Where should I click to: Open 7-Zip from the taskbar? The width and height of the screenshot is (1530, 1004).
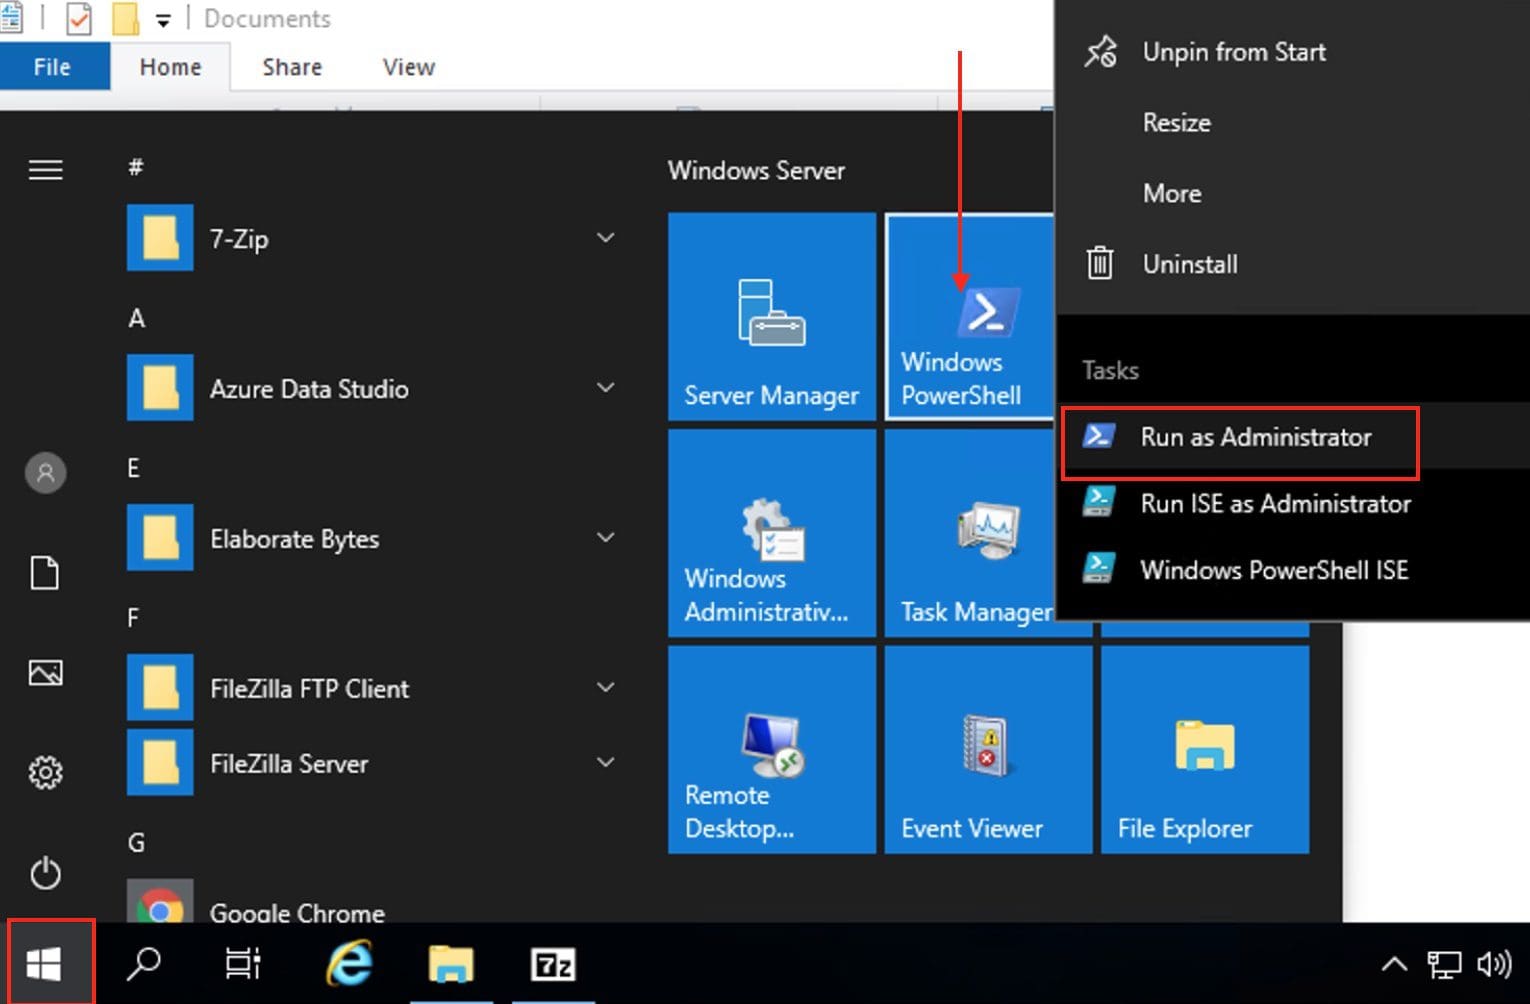[x=553, y=965]
